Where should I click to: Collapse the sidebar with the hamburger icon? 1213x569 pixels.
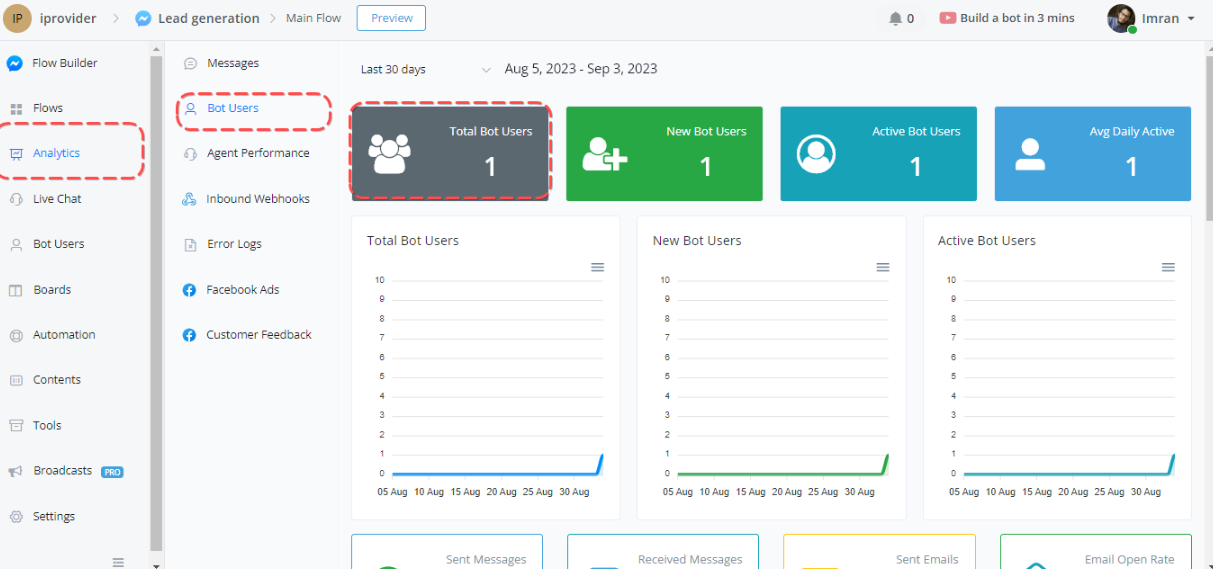(118, 562)
